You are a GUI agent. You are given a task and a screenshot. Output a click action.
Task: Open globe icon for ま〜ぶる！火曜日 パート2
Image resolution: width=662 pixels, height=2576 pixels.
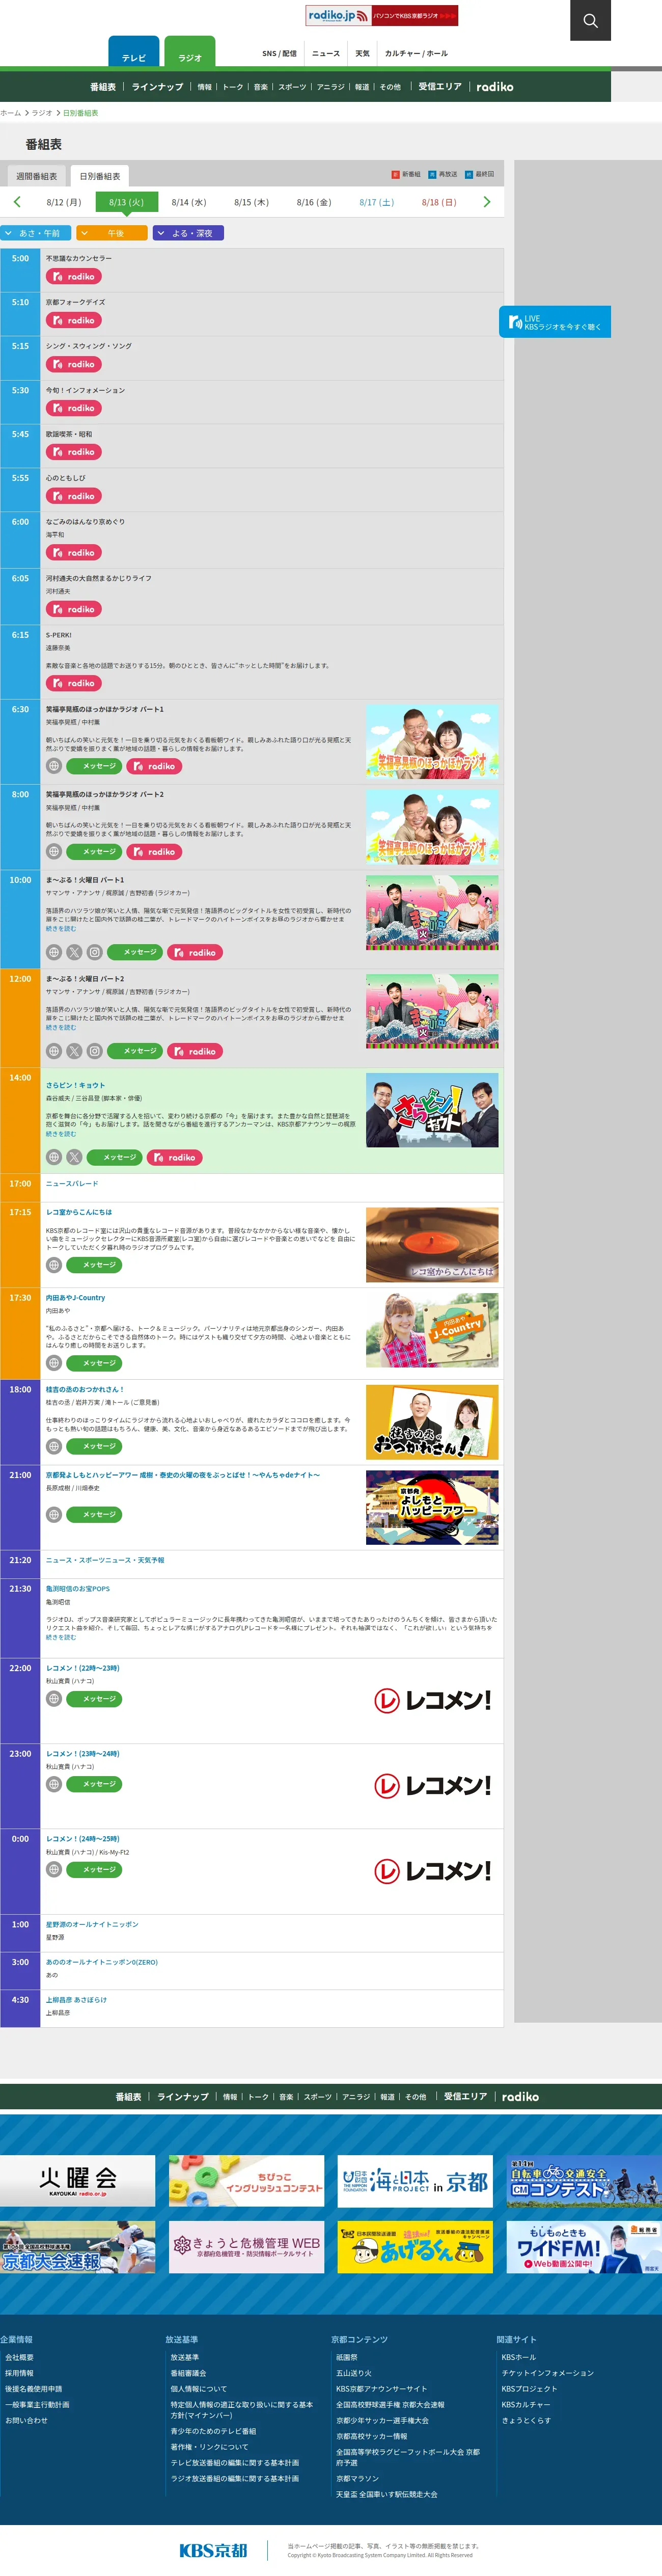(x=54, y=1051)
